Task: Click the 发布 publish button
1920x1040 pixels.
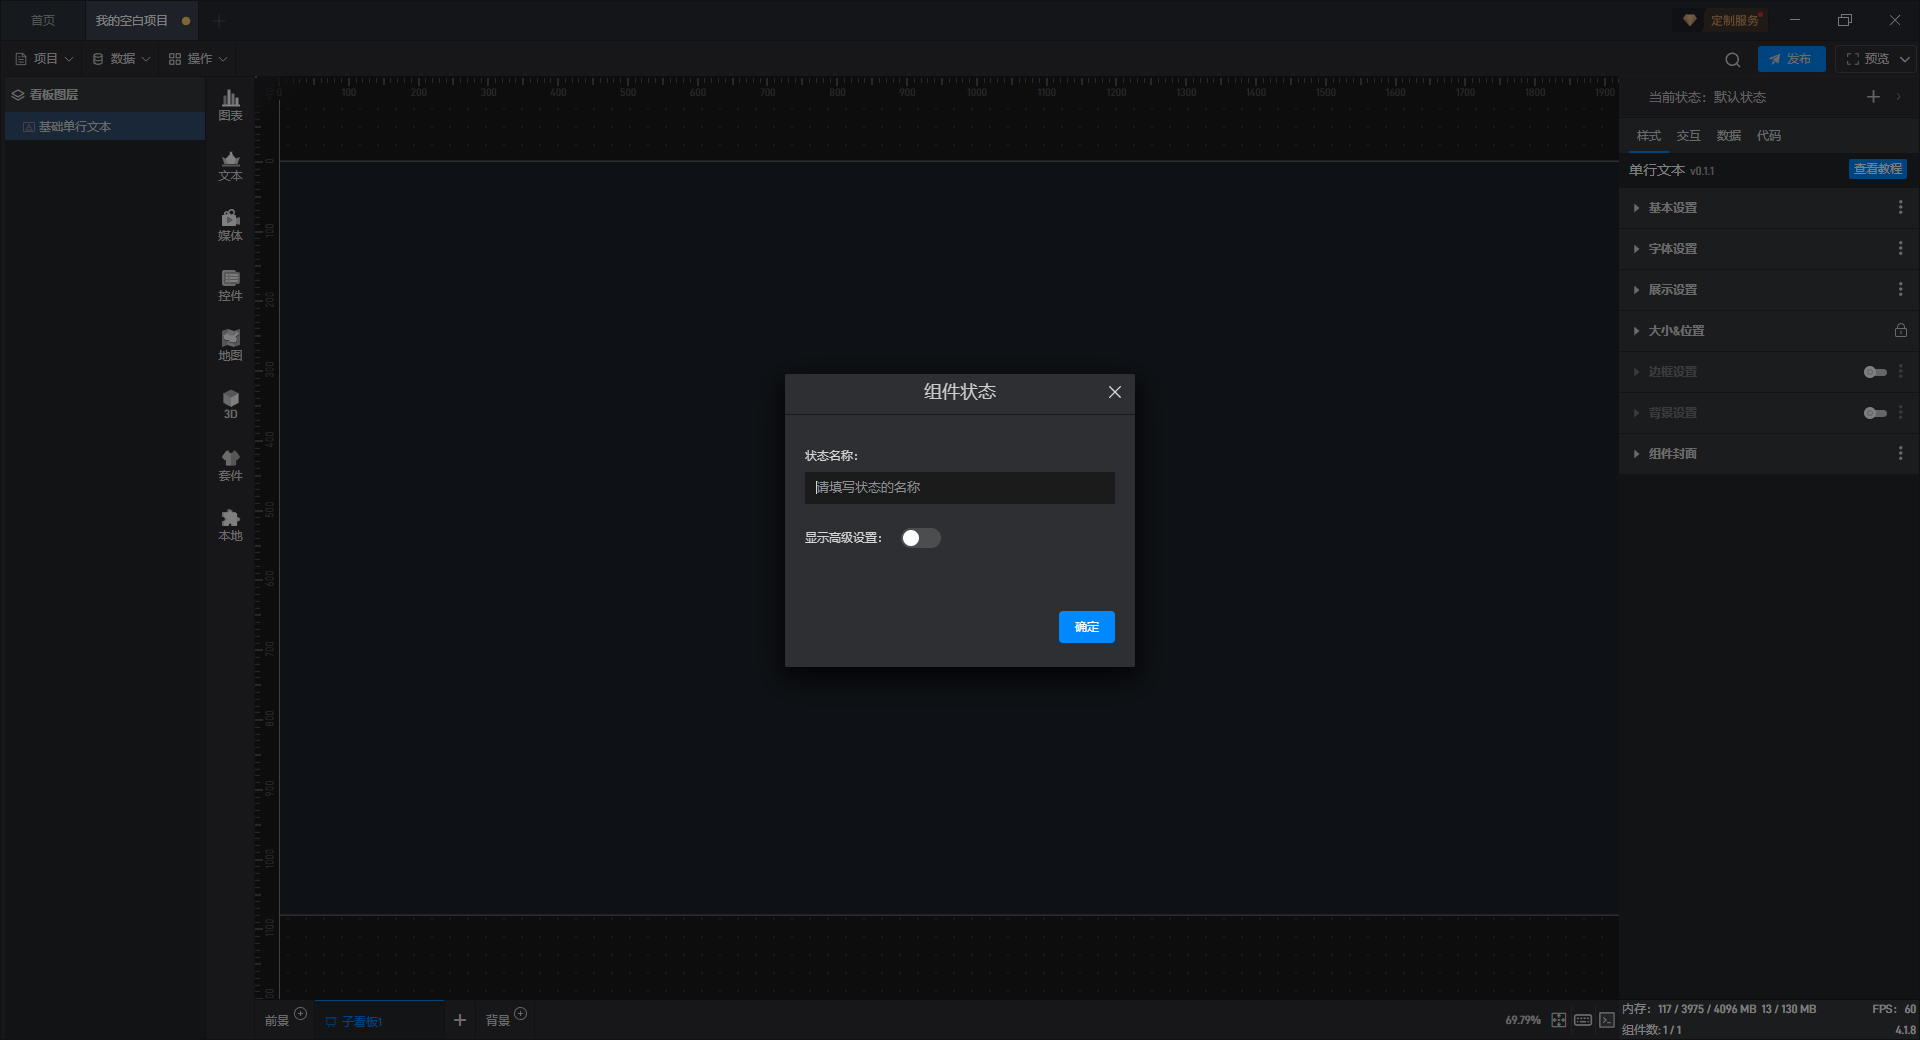Action: tap(1791, 59)
